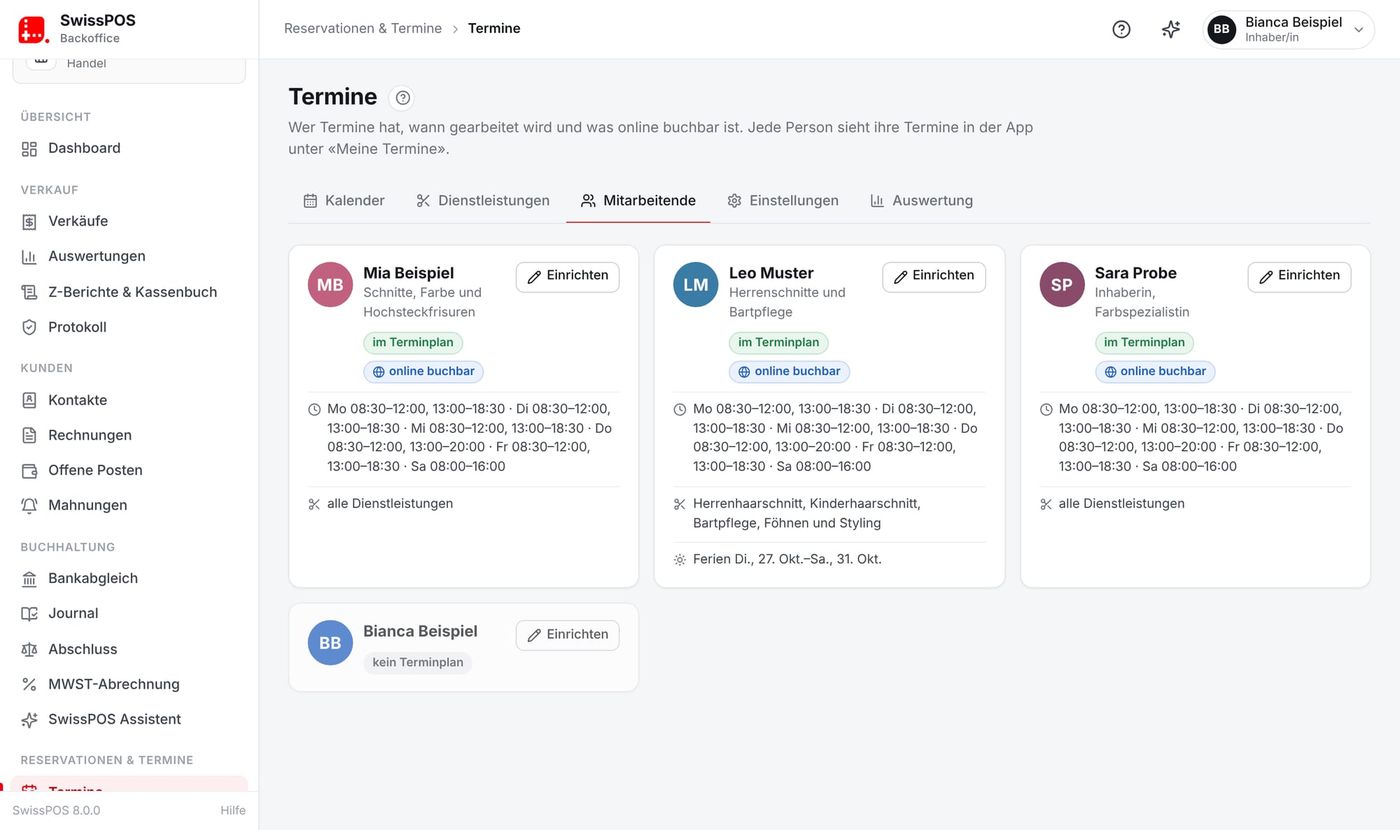The width and height of the screenshot is (1400, 830).
Task: Click the Kontakte icon in sidebar
Action: (x=29, y=400)
